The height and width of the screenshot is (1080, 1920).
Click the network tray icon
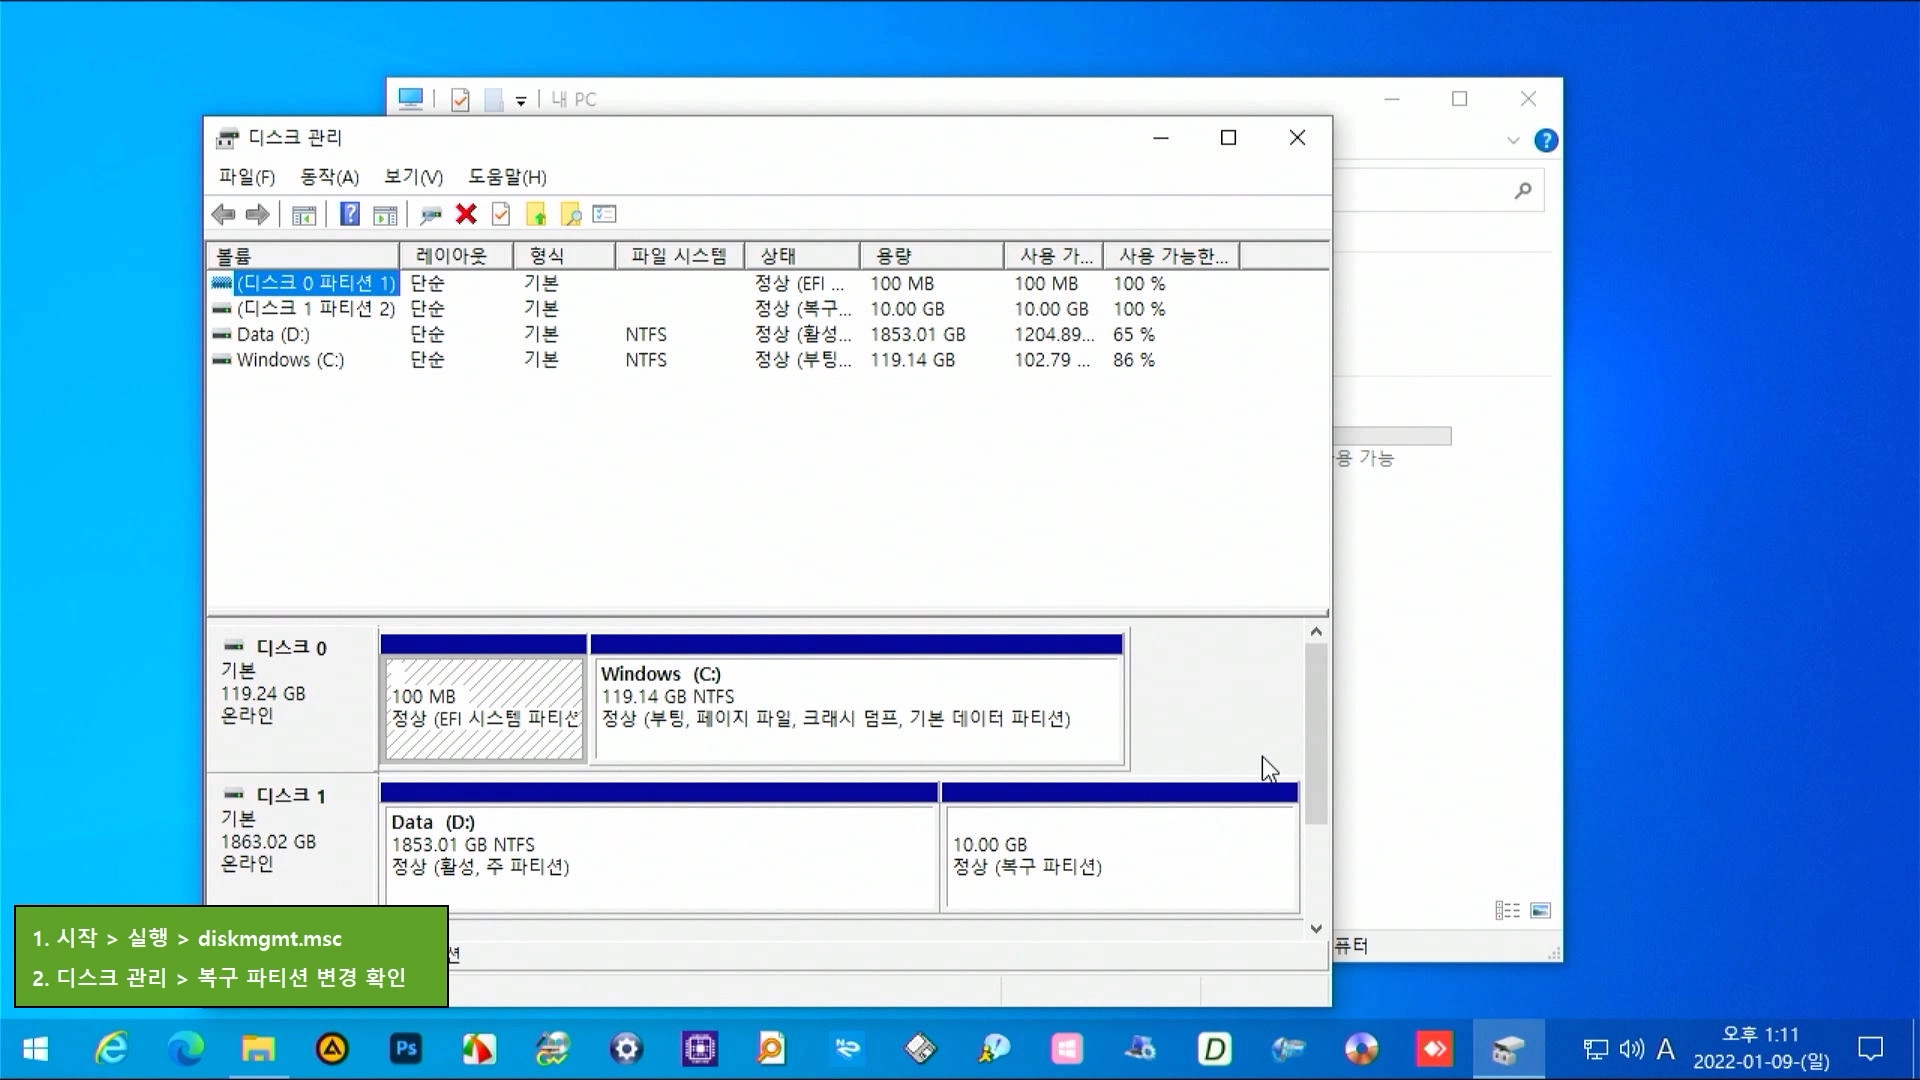point(1596,1049)
